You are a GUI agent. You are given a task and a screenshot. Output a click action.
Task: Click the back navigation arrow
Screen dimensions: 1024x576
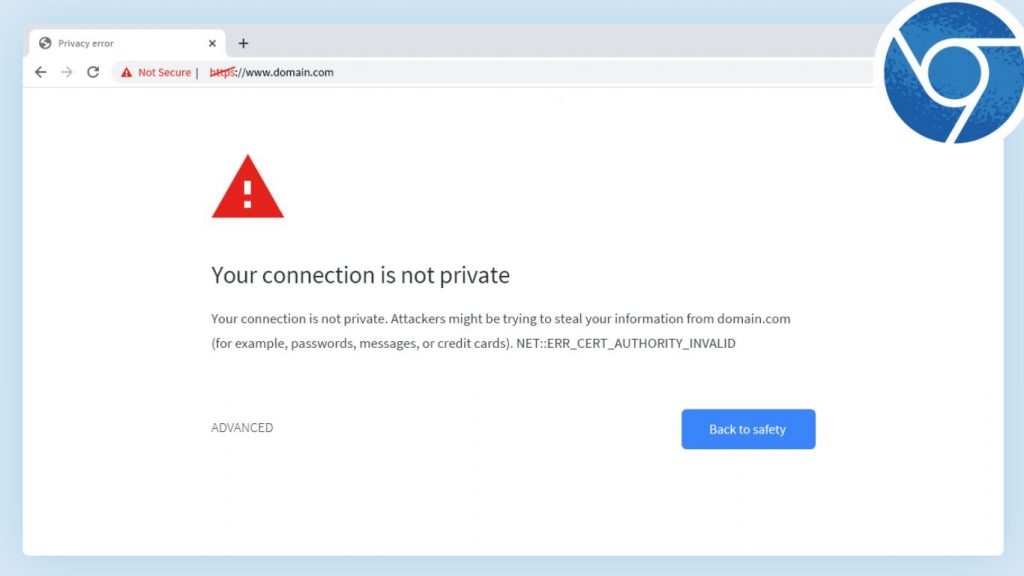coord(40,72)
